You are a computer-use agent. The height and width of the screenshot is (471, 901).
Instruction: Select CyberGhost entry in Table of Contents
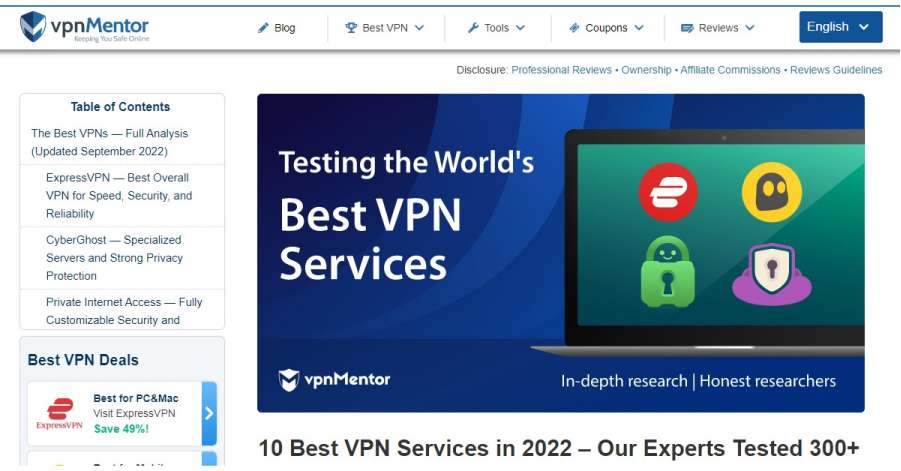tap(114, 258)
